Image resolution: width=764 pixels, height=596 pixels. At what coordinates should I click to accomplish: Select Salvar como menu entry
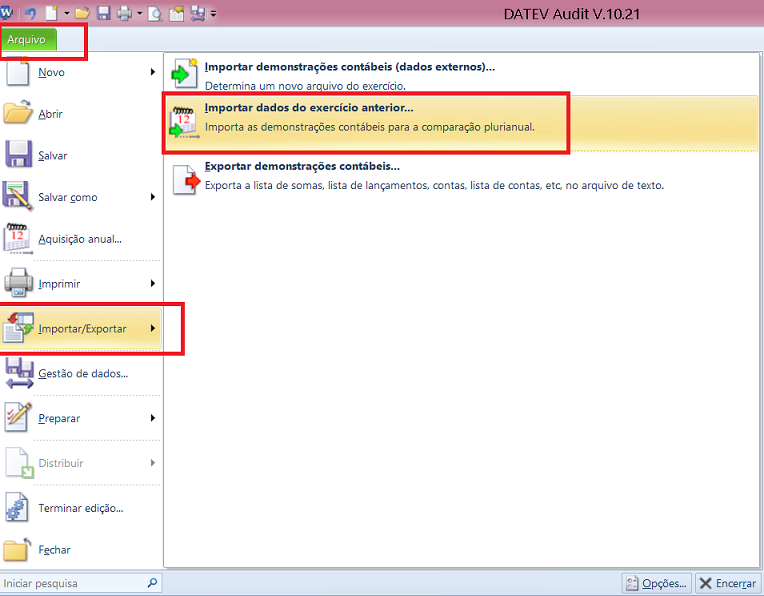point(81,197)
